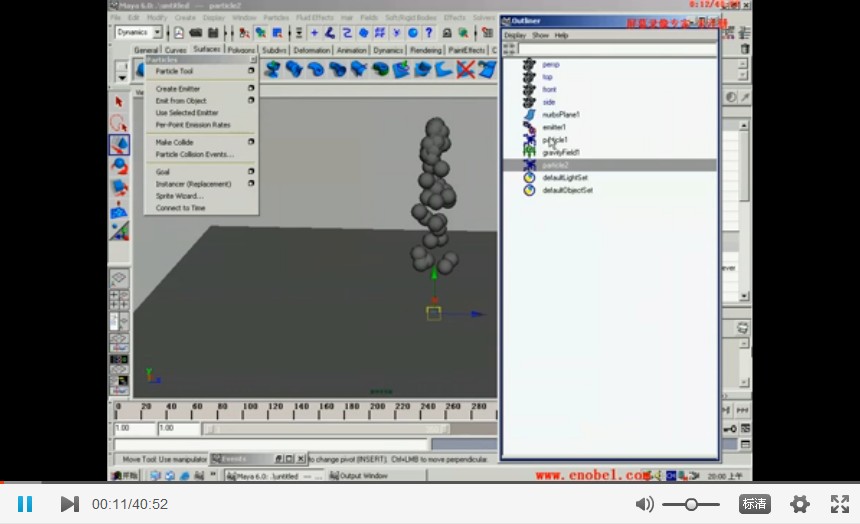This screenshot has height=524, width=860.
Task: Open Maya 6.0 taskbar button
Action: tap(274, 476)
